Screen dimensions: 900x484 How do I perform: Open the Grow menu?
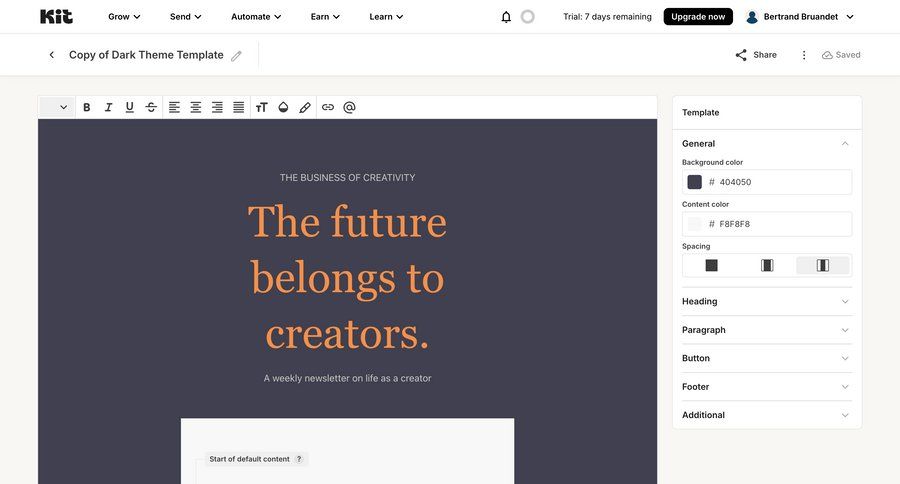click(x=124, y=17)
